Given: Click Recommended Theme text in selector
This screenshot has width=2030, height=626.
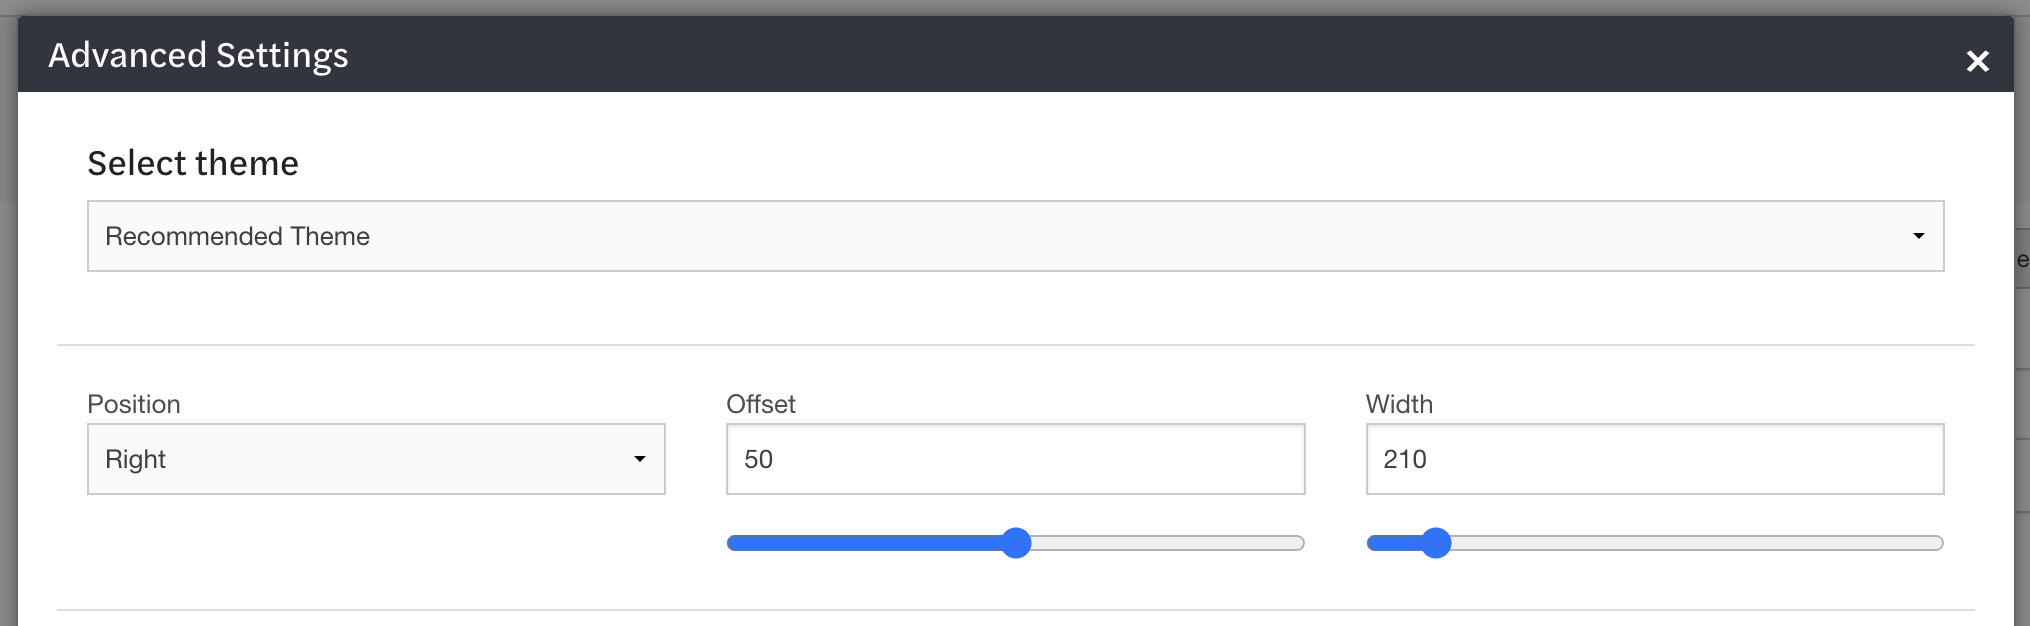Looking at the screenshot, I should pos(237,236).
